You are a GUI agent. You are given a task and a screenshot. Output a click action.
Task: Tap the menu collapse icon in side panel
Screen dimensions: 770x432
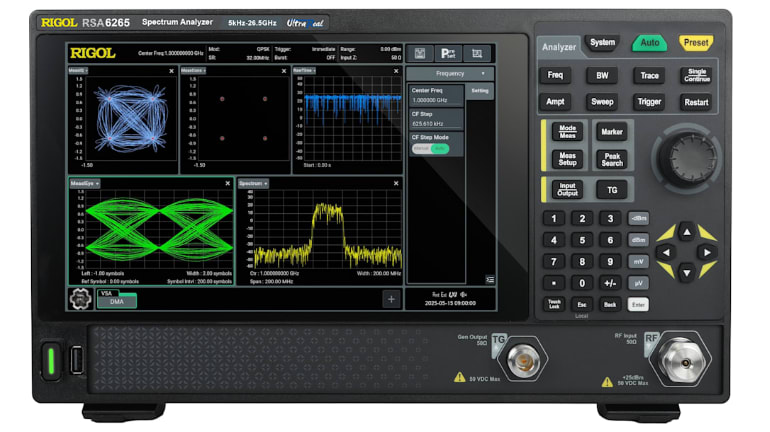pos(490,279)
